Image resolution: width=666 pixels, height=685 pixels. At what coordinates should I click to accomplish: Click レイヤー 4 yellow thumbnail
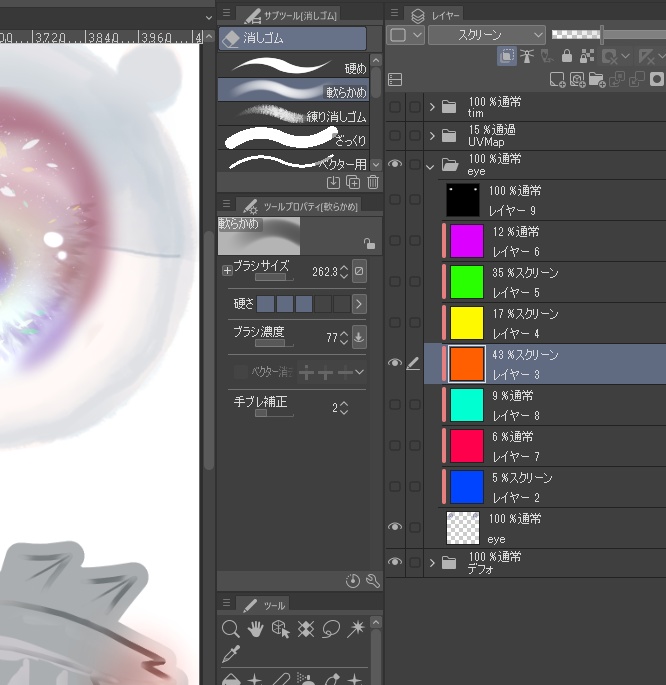click(x=466, y=322)
